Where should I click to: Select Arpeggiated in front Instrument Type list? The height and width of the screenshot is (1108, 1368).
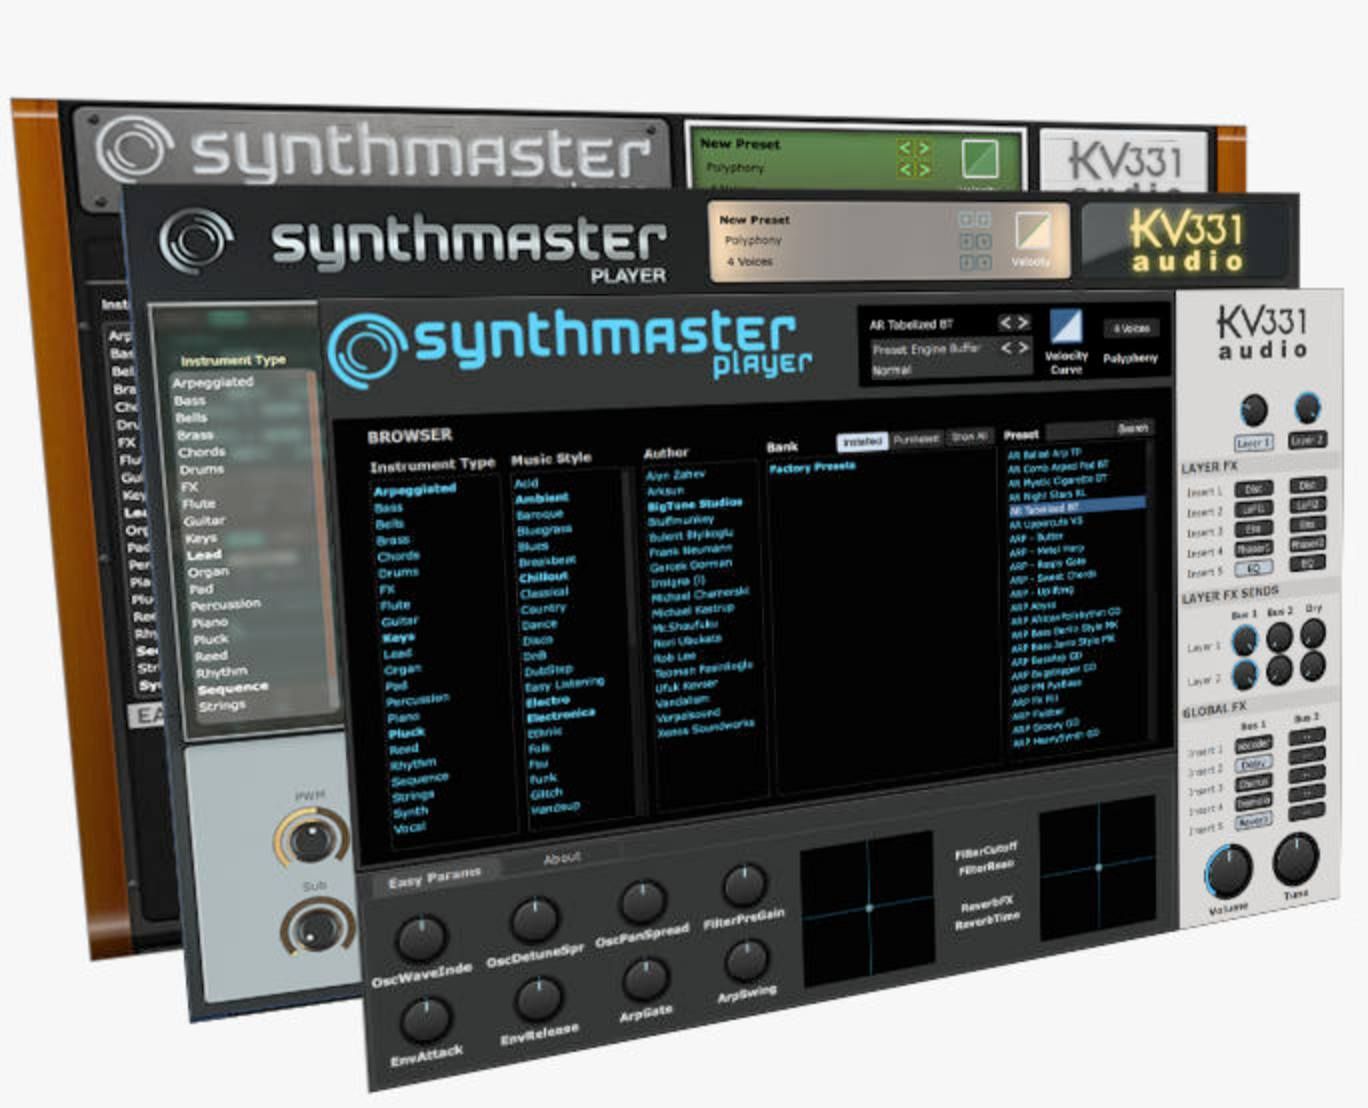(414, 490)
